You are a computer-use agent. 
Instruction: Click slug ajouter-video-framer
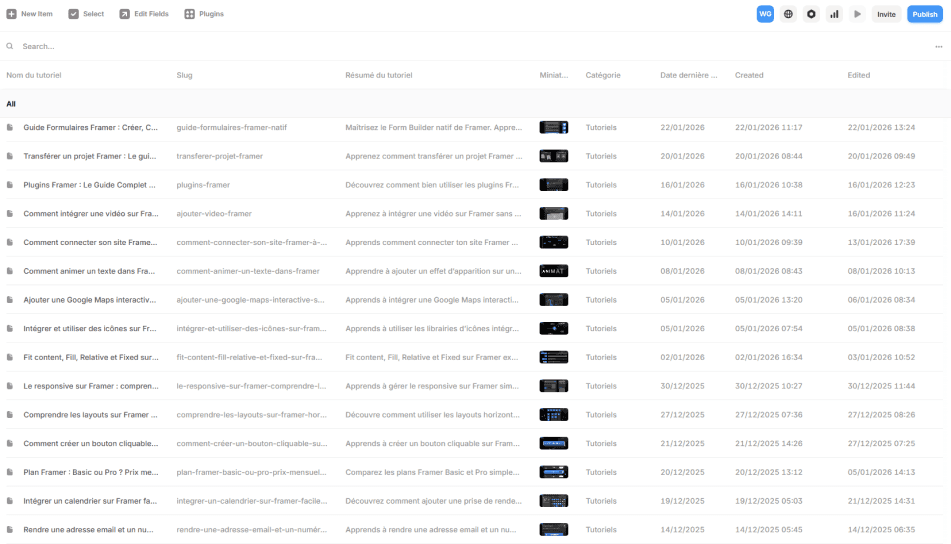[x=214, y=213]
